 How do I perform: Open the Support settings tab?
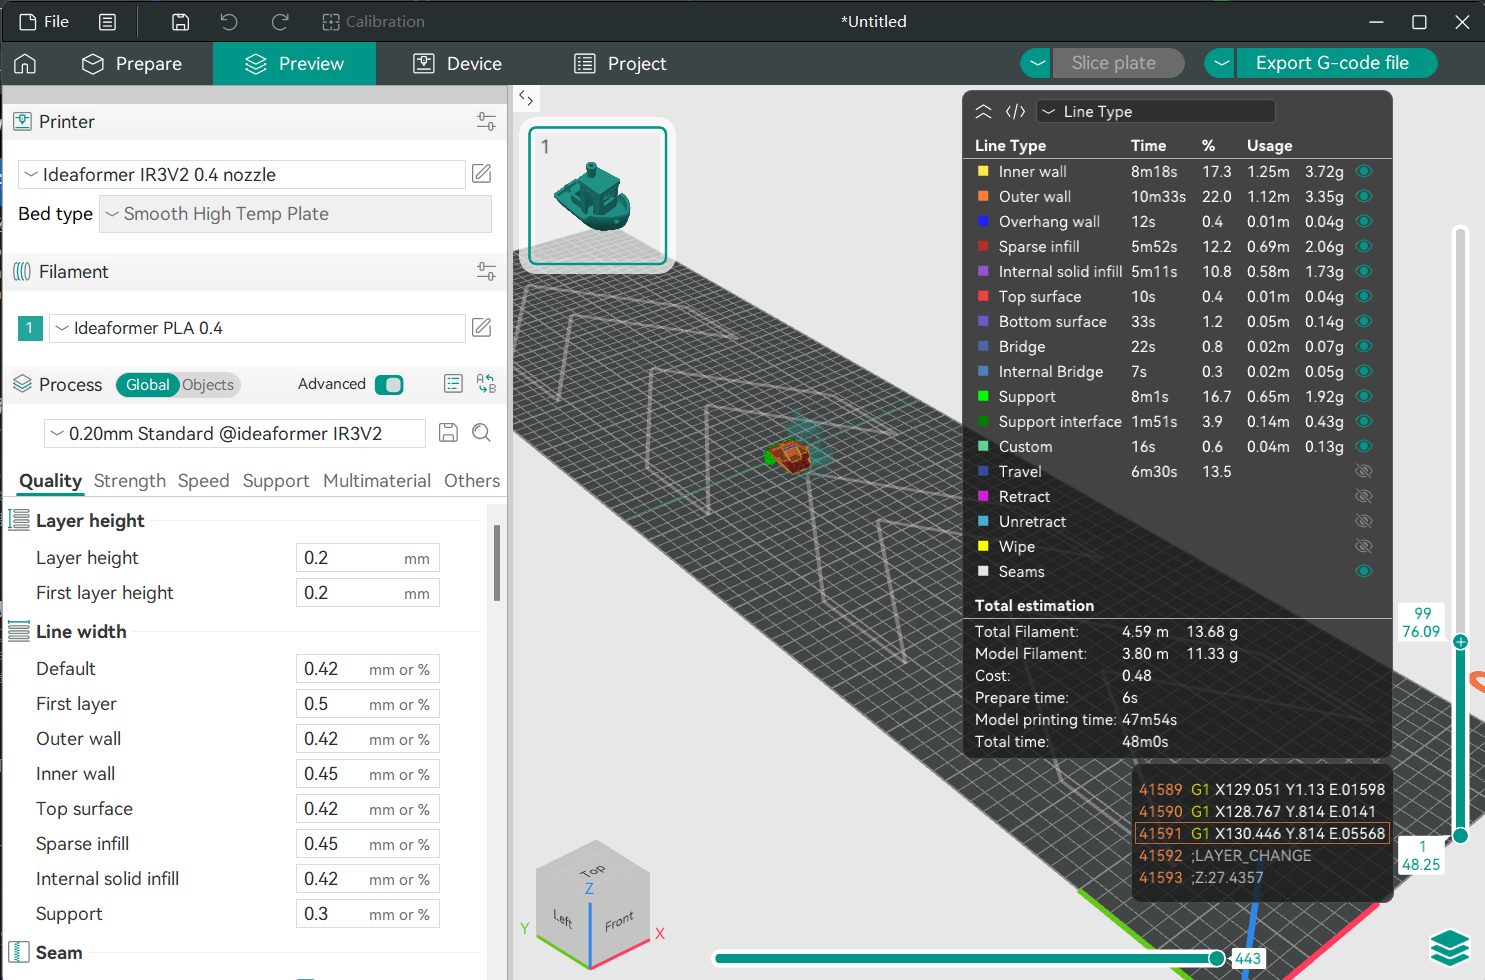[x=276, y=481]
